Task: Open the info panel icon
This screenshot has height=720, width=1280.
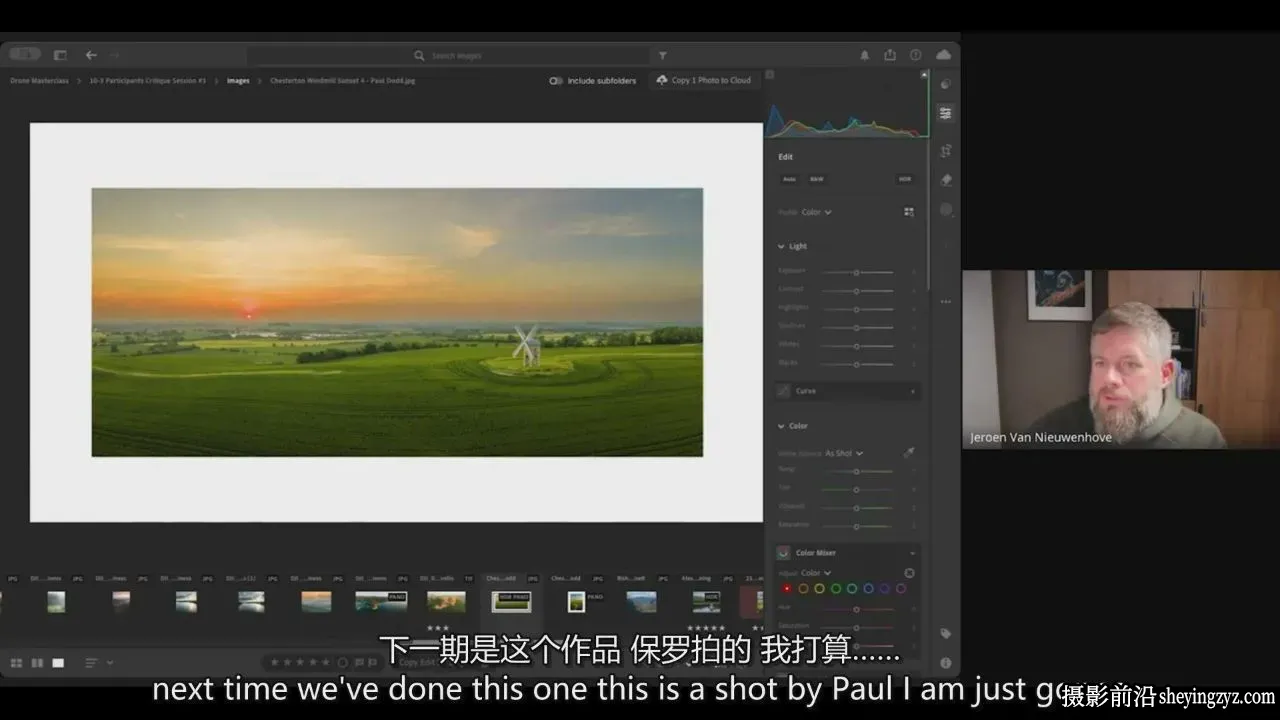Action: click(945, 662)
